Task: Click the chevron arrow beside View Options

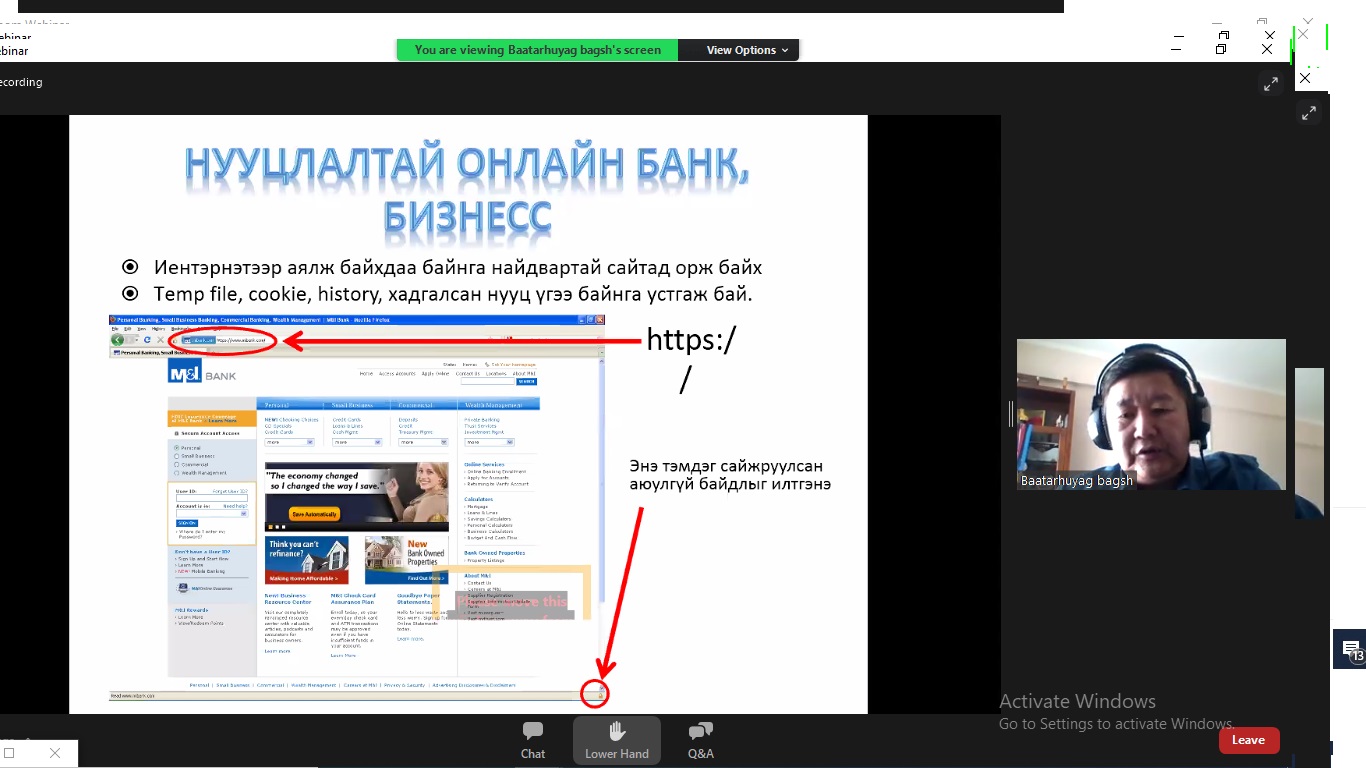Action: click(x=785, y=50)
